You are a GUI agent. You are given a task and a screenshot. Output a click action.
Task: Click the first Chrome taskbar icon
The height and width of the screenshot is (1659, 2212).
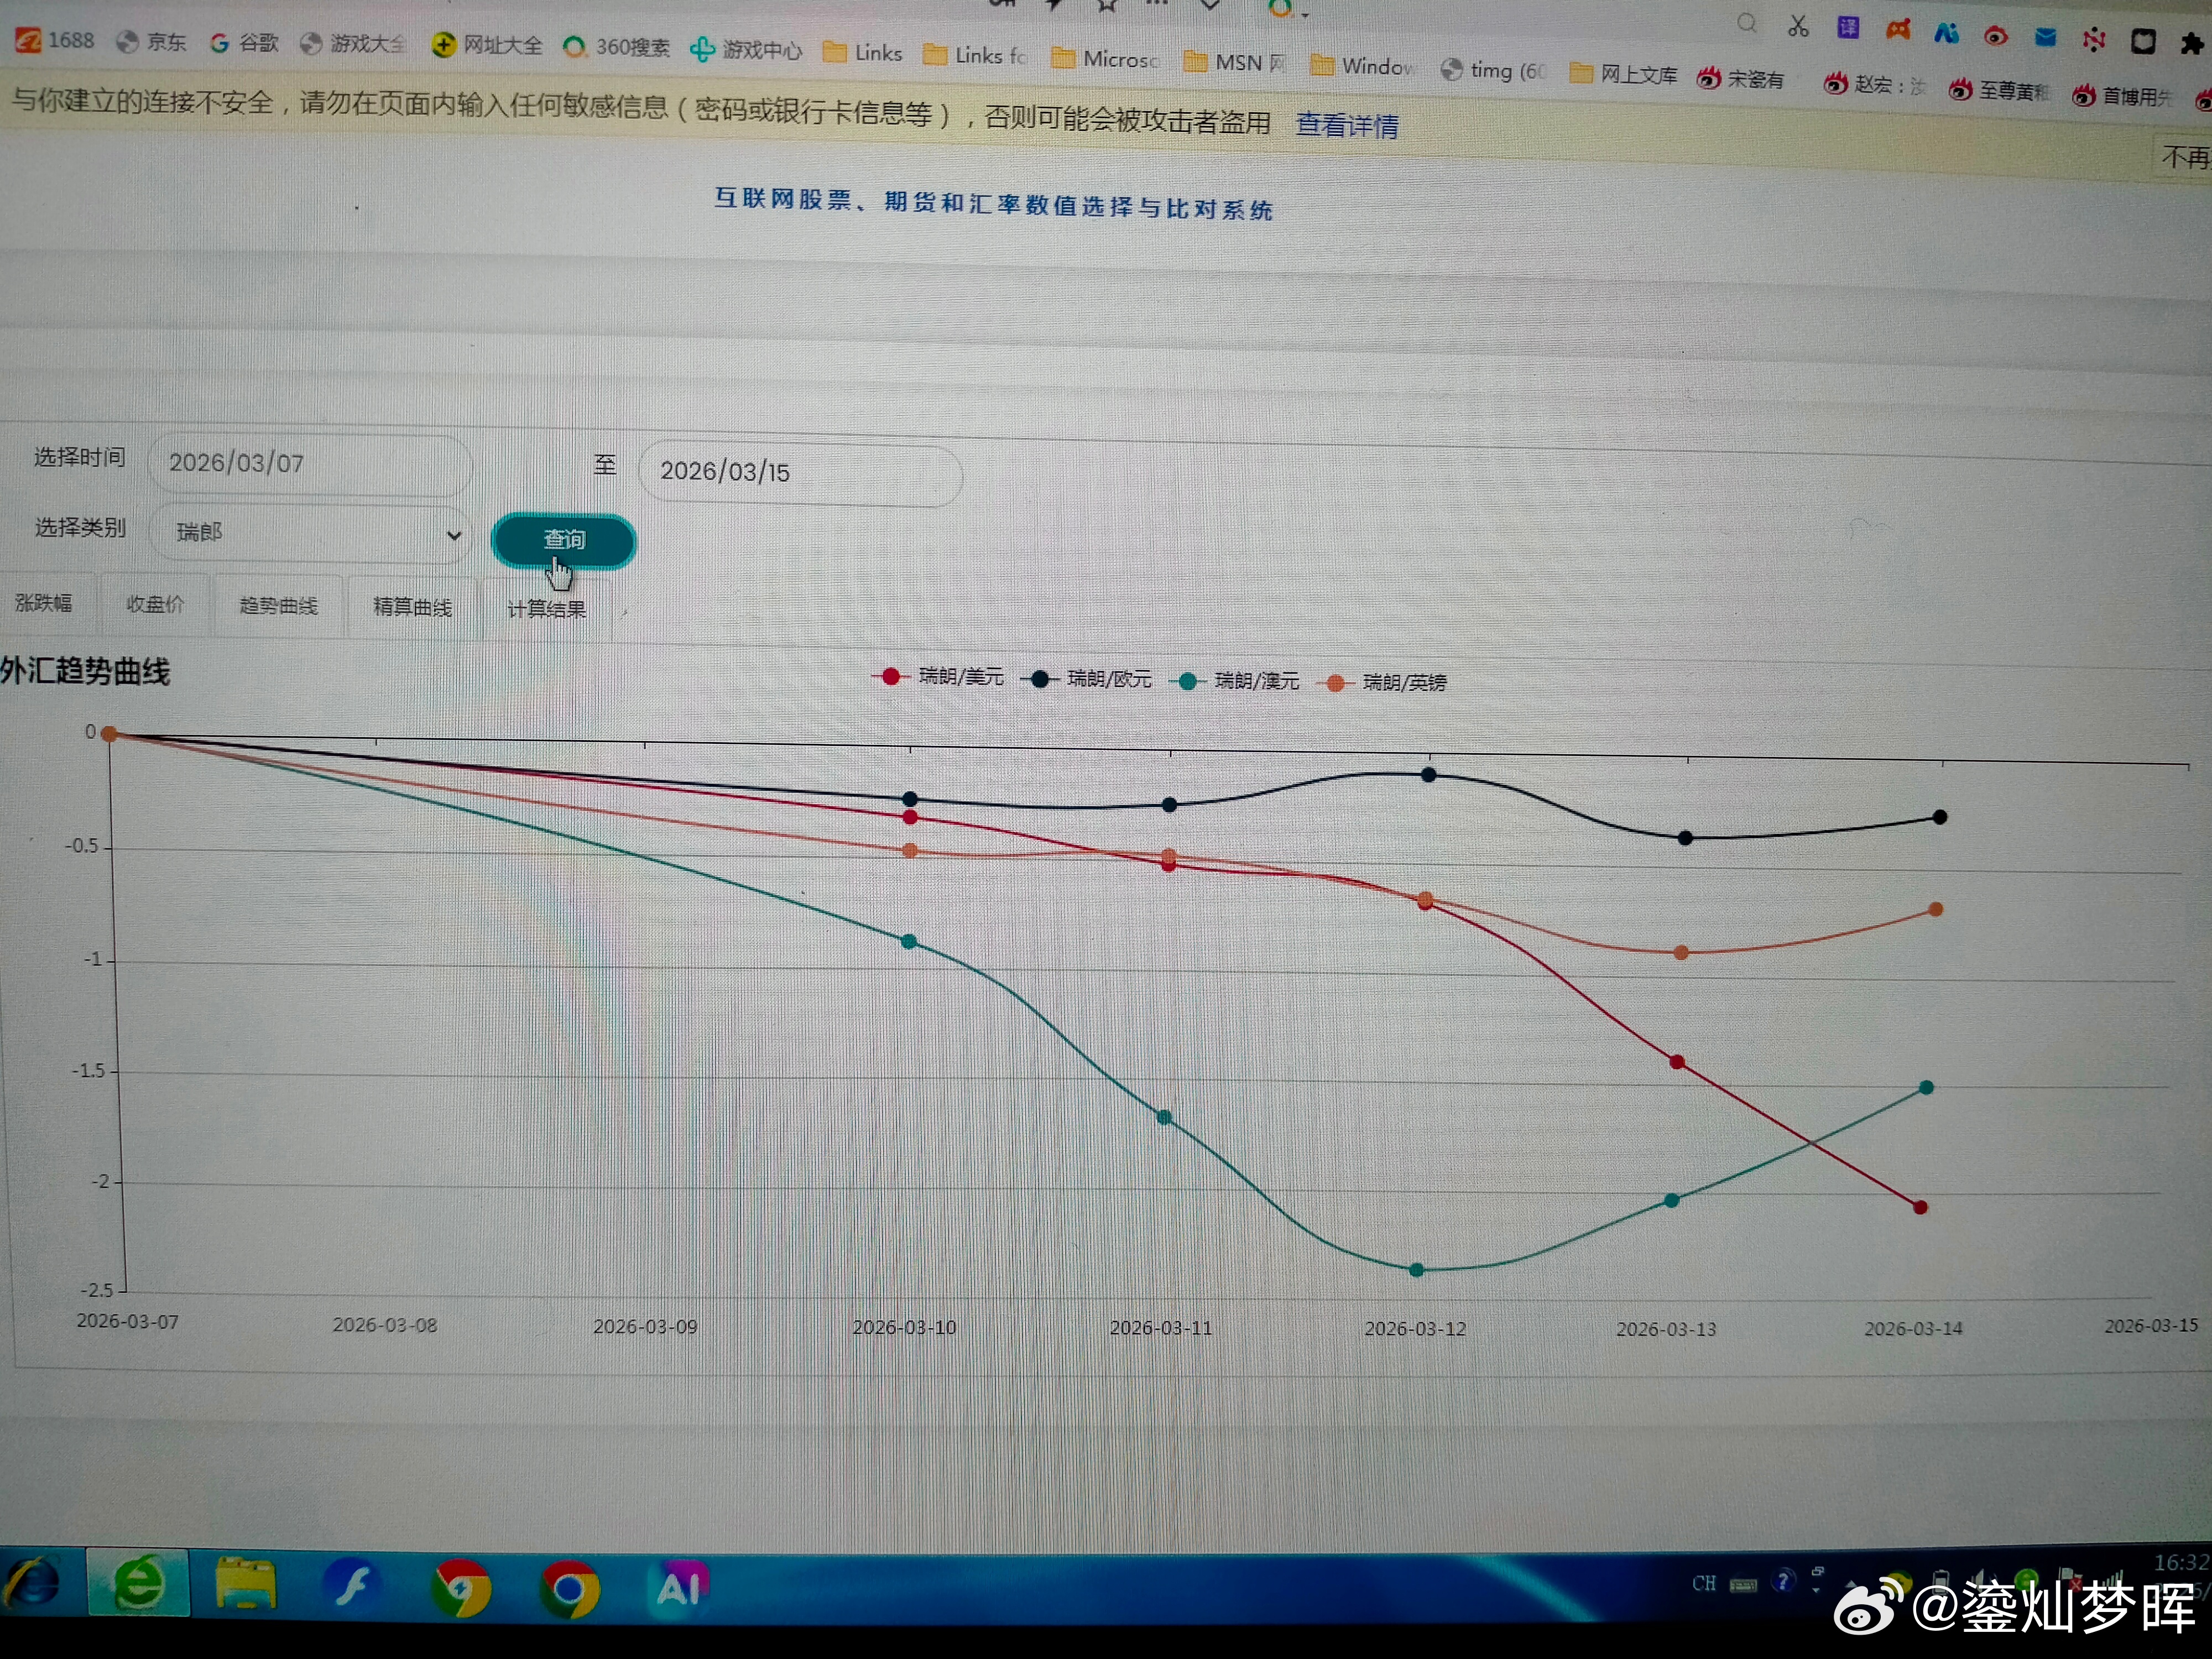461,1587
